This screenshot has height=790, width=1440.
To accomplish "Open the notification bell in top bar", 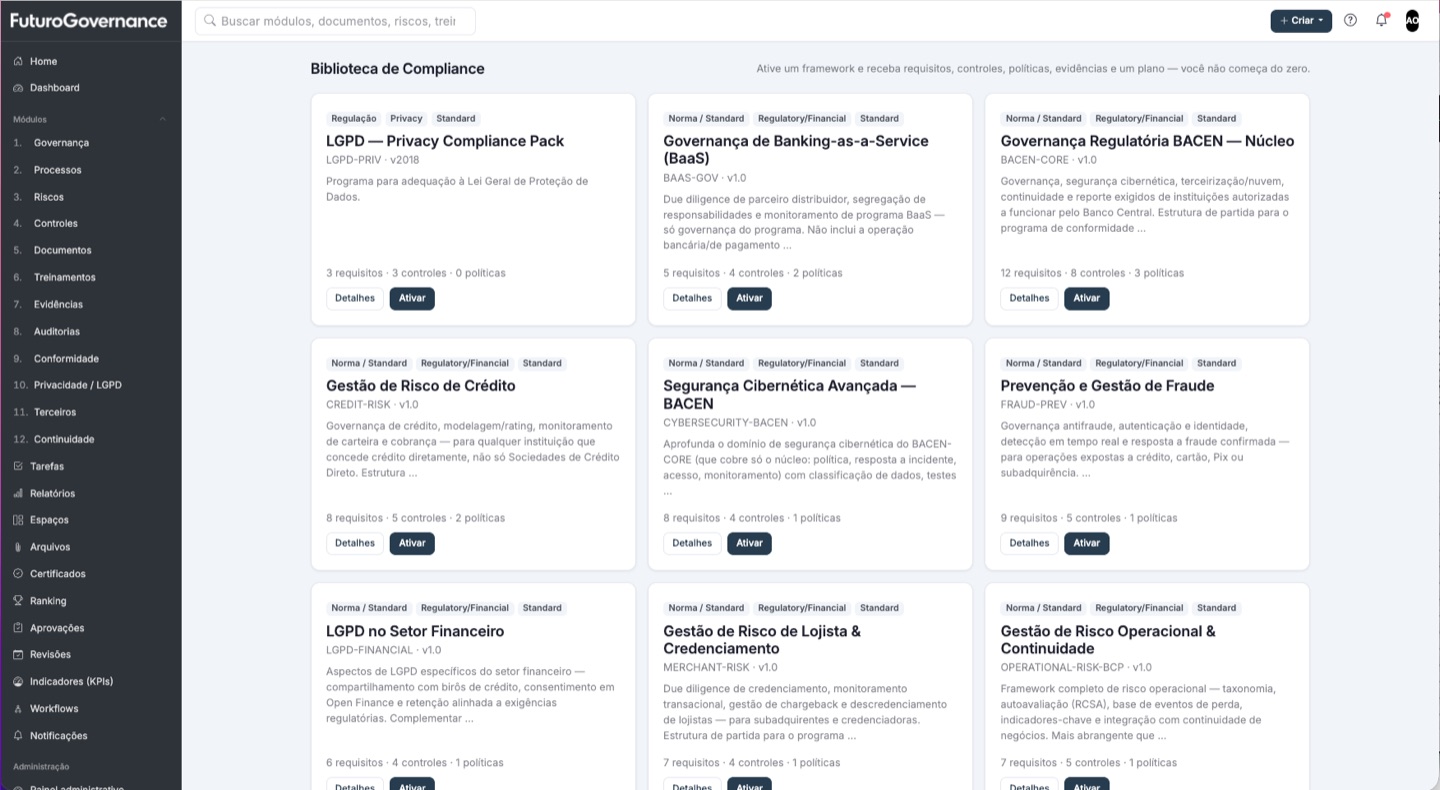I will [x=1381, y=20].
